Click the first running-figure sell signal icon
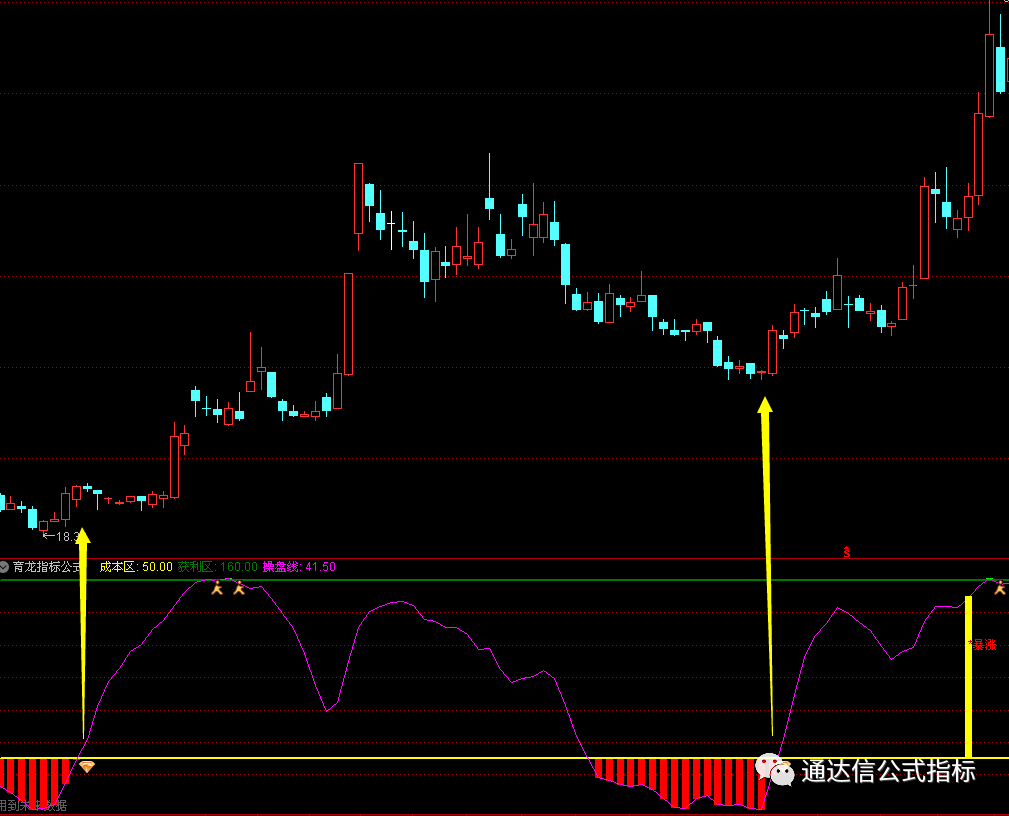1009x816 pixels. [x=217, y=588]
